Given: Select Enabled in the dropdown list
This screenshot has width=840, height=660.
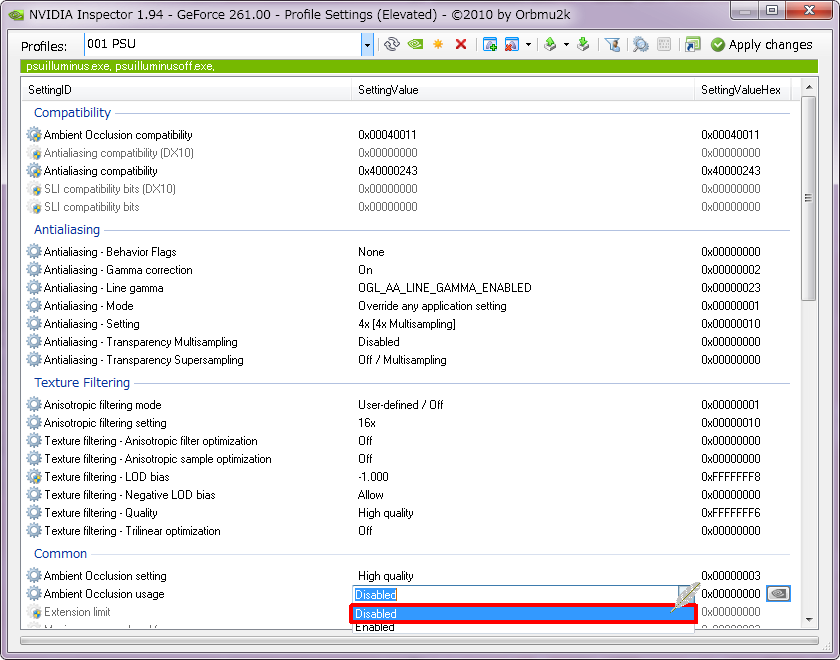Looking at the screenshot, I should coord(523,627).
